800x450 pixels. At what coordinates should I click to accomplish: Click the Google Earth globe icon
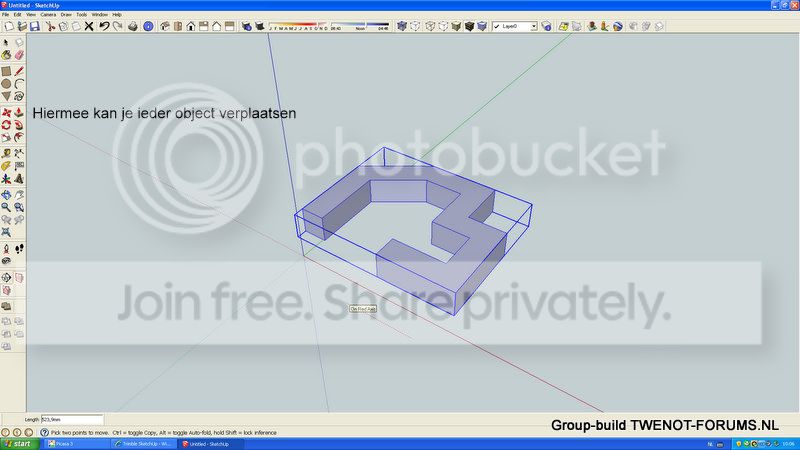tap(618, 26)
